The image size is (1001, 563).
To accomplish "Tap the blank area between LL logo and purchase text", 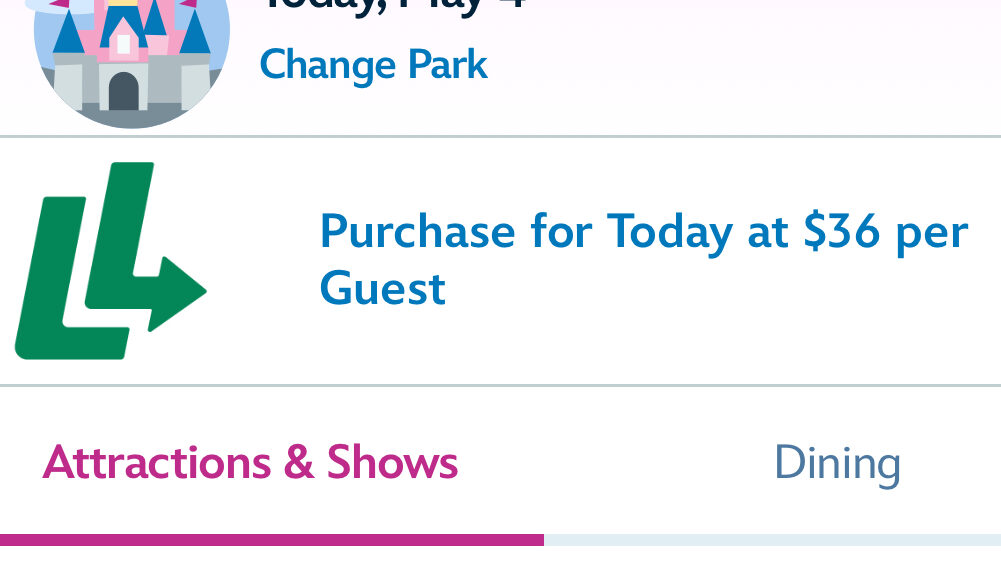I will click(263, 261).
